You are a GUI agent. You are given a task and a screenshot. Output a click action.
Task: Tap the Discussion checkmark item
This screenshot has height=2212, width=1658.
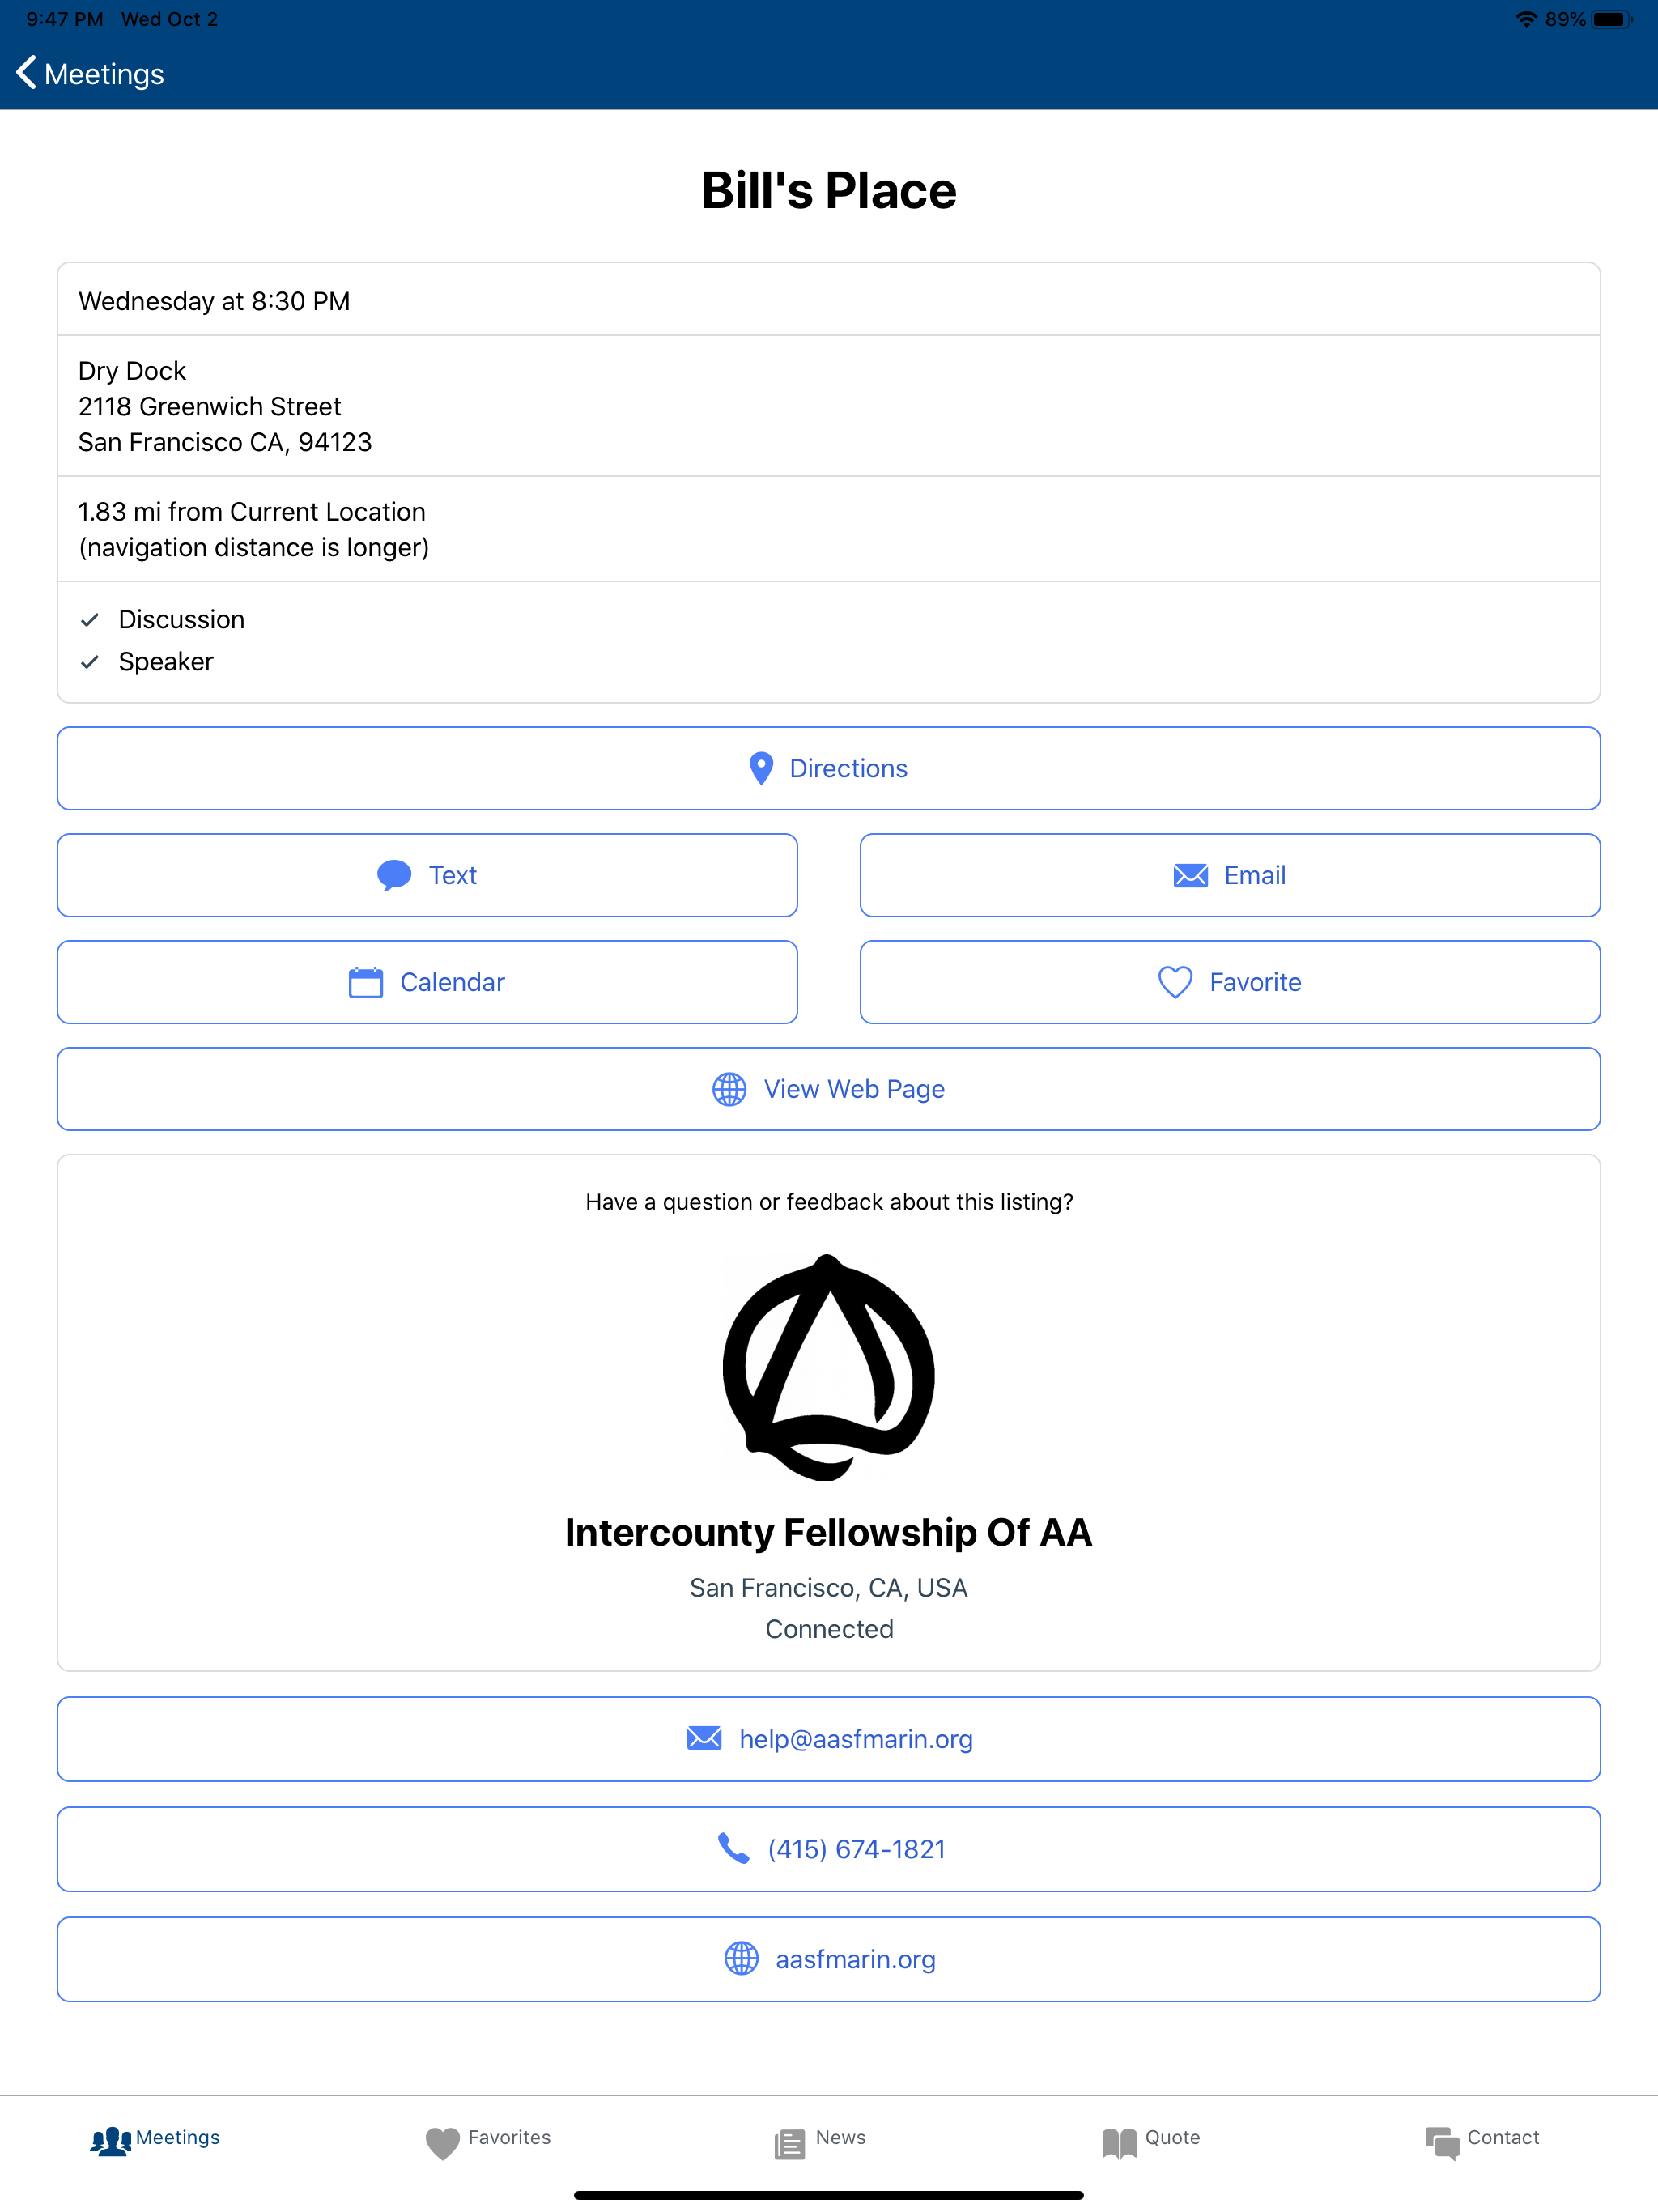pos(181,620)
